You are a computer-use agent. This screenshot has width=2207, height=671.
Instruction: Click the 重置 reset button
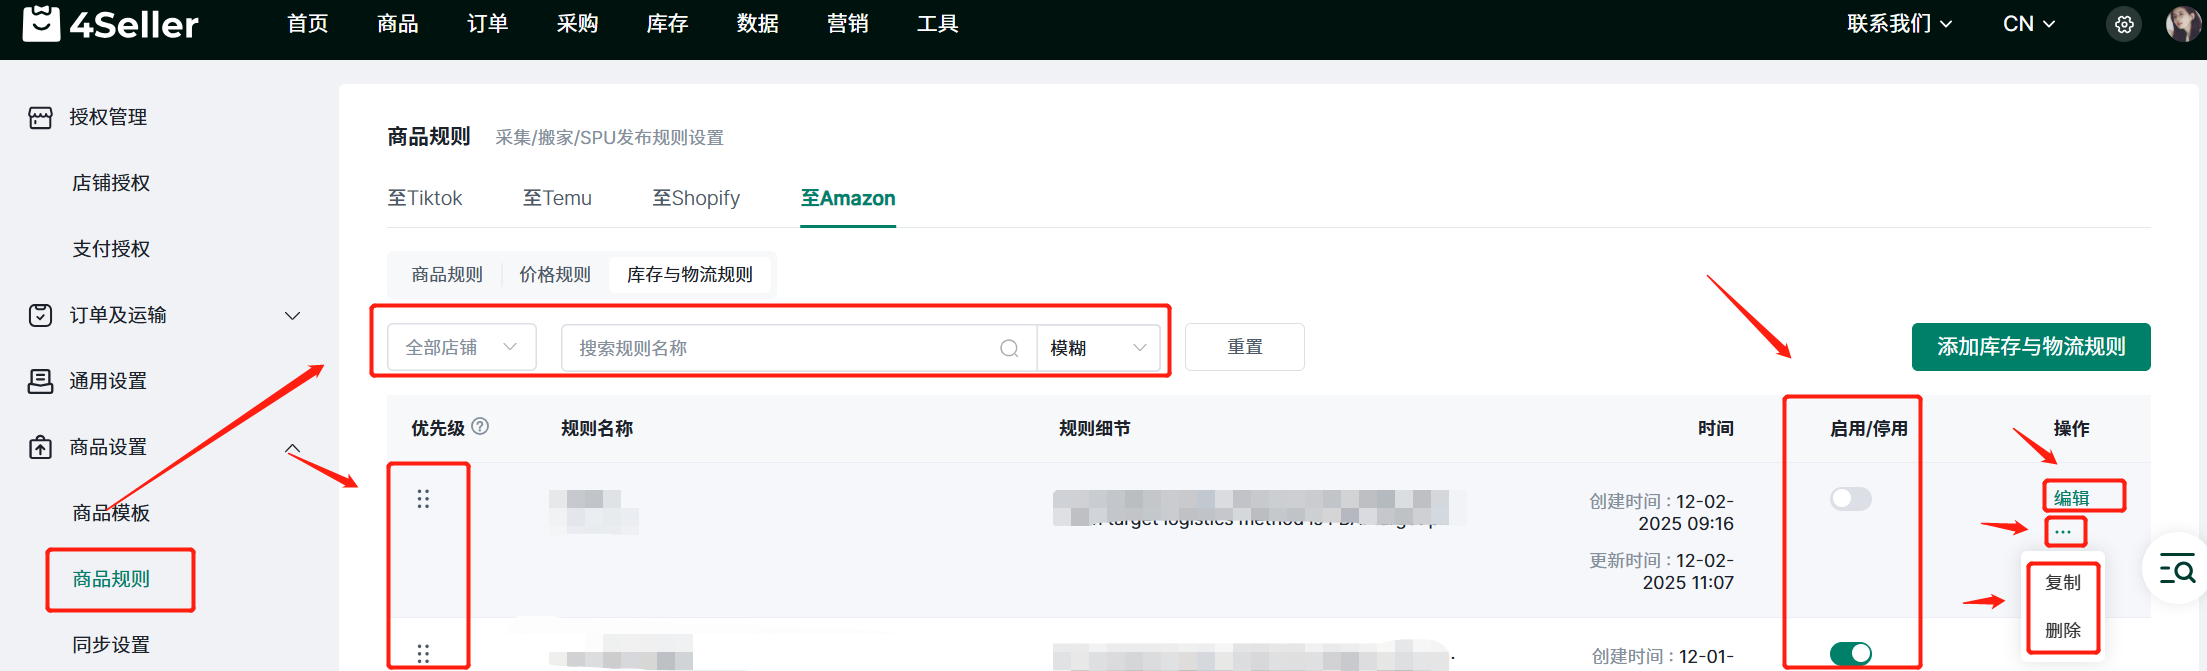point(1244,347)
